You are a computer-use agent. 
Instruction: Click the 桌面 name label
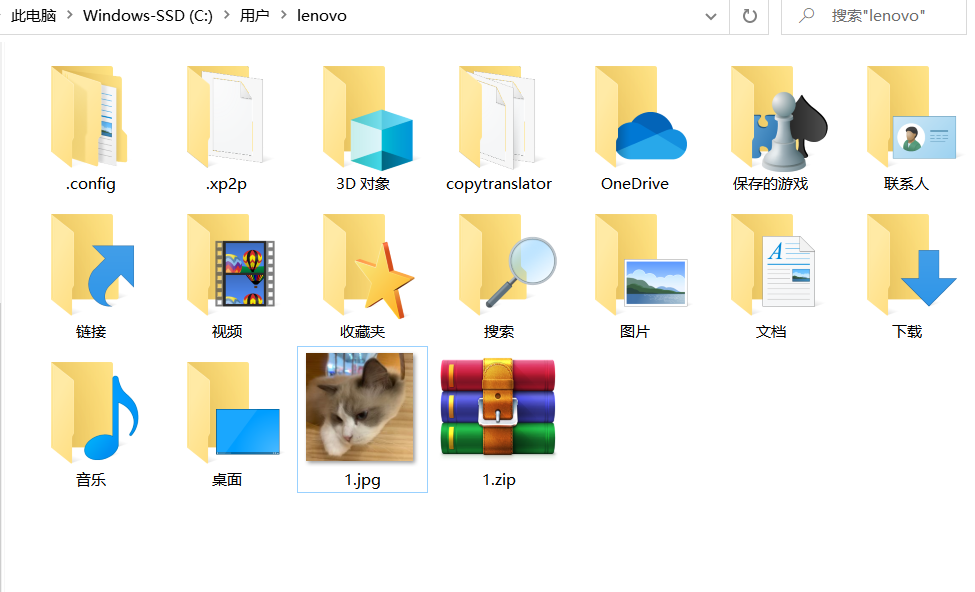[x=227, y=479]
